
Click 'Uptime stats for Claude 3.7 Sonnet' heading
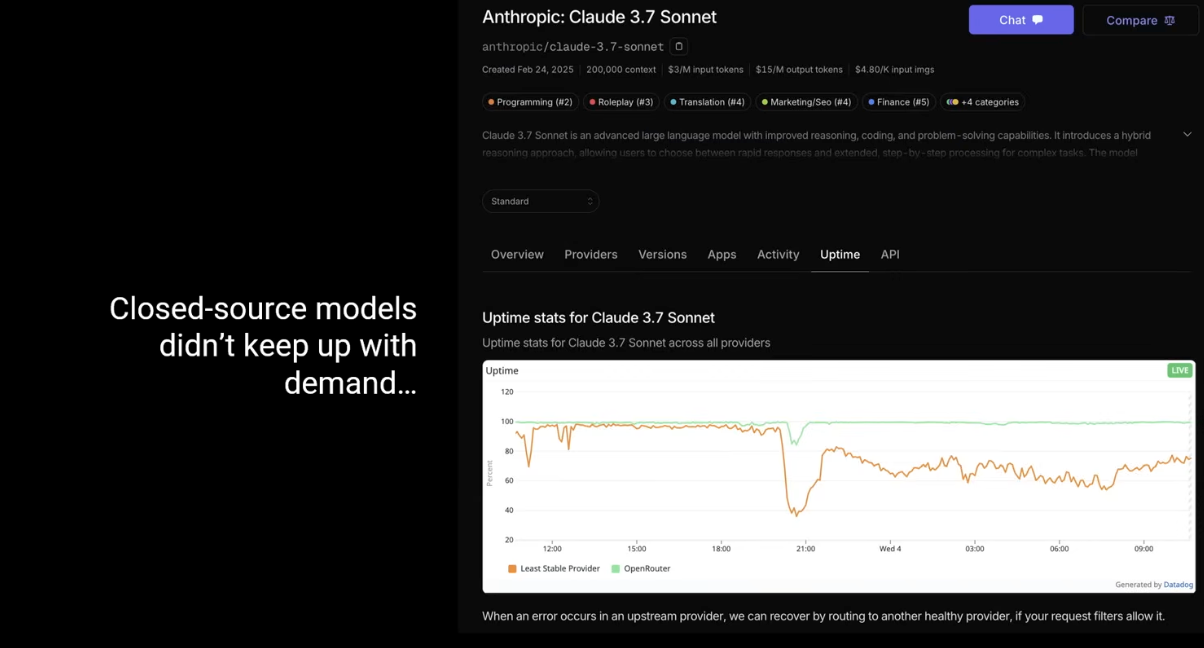(598, 318)
